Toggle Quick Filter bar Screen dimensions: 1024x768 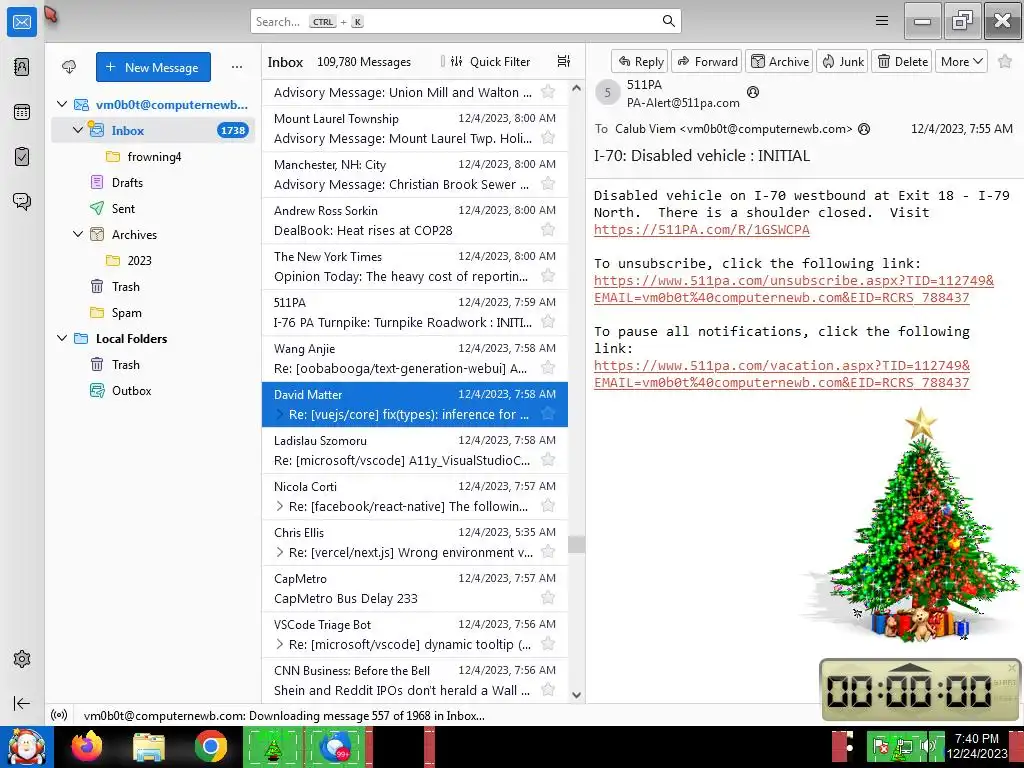490,61
